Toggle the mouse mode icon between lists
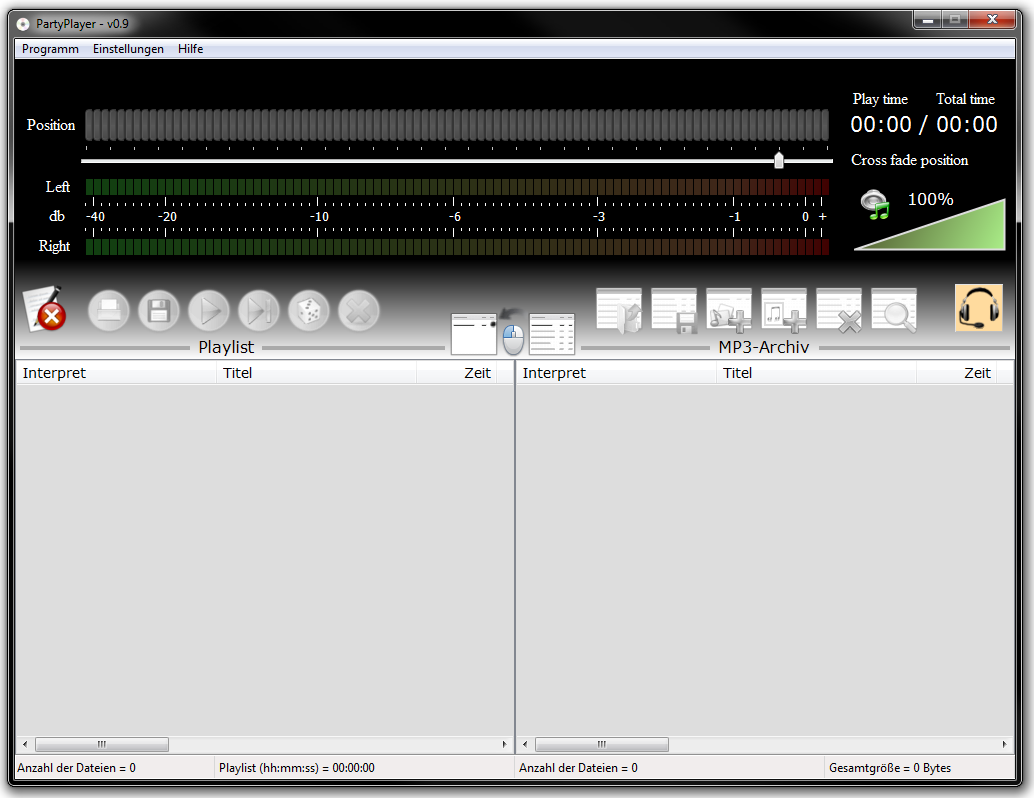1034x798 pixels. 512,337
